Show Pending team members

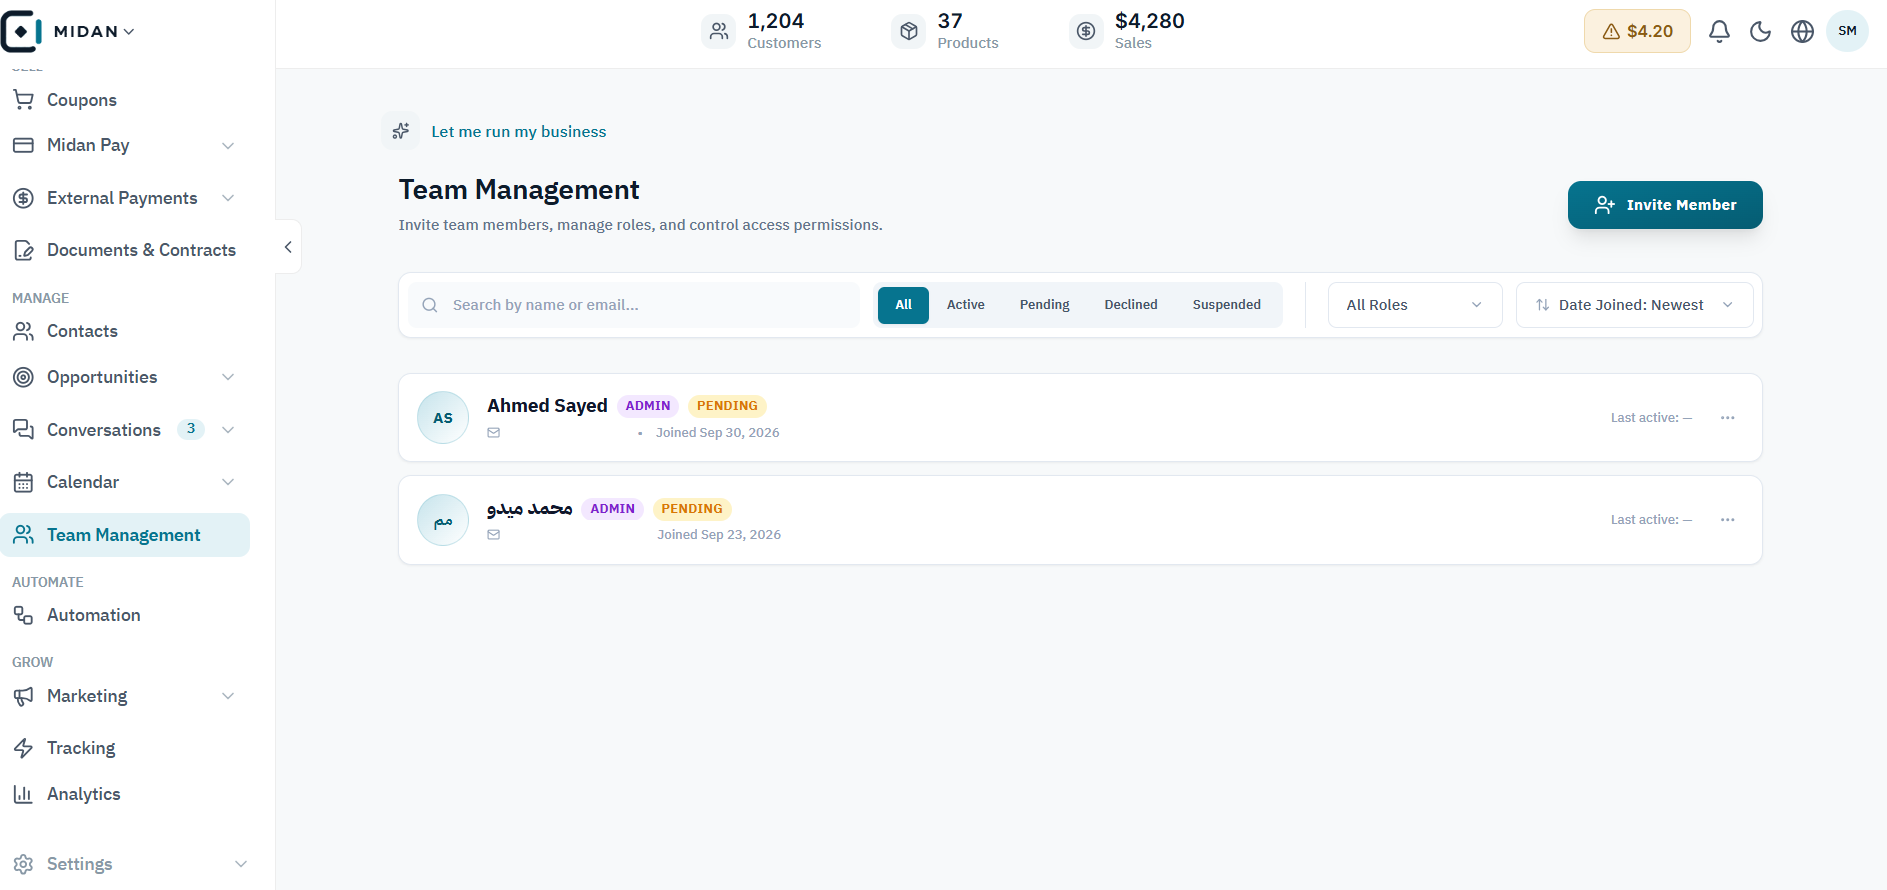coord(1045,305)
